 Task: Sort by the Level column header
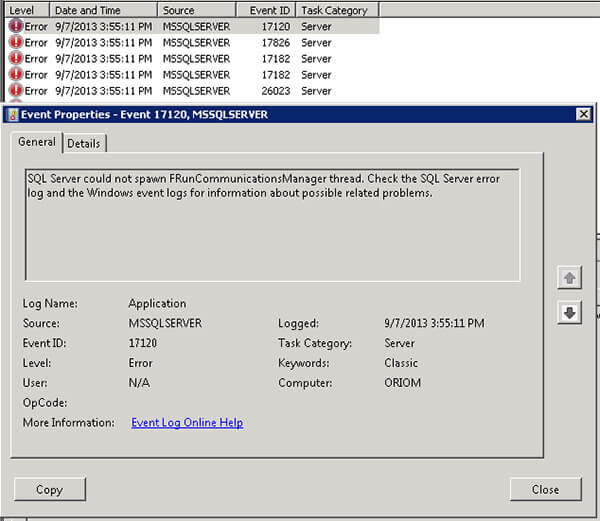coord(22,10)
